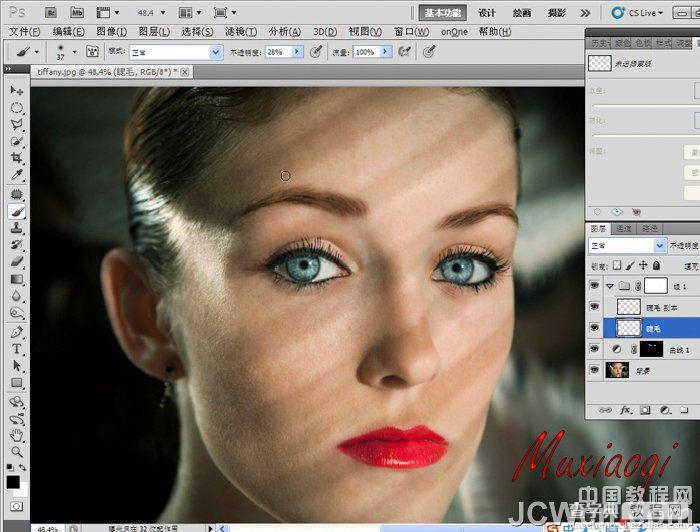Click the add layer style fx icon

point(625,410)
